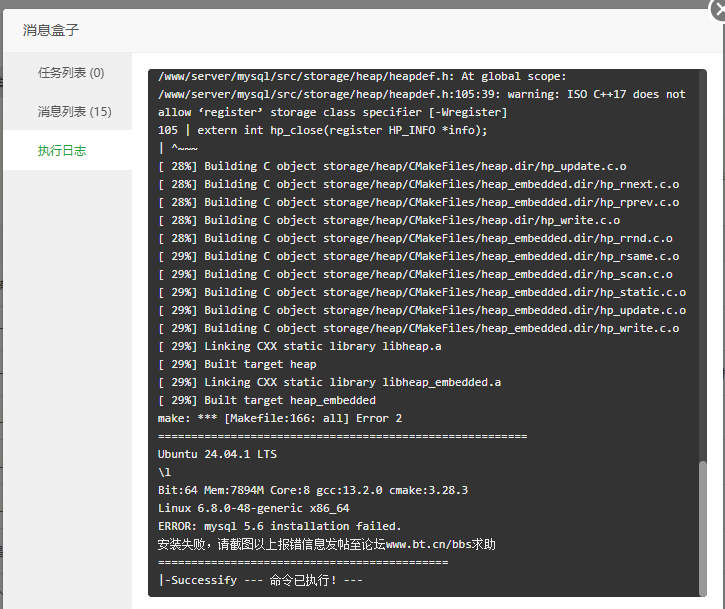The height and width of the screenshot is (609, 725).
Task: Click the heap_embedded.dir/hp_rrnd.c.o build line
Action: [x=415, y=239]
